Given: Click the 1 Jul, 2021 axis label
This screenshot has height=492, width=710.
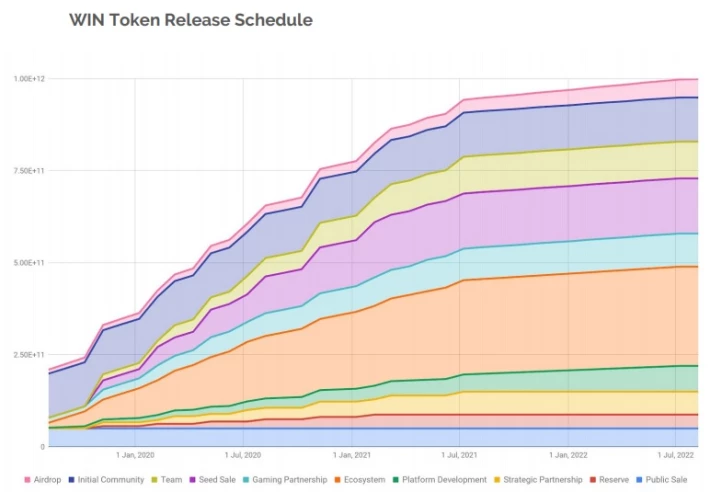Looking at the screenshot, I should (x=459, y=455).
